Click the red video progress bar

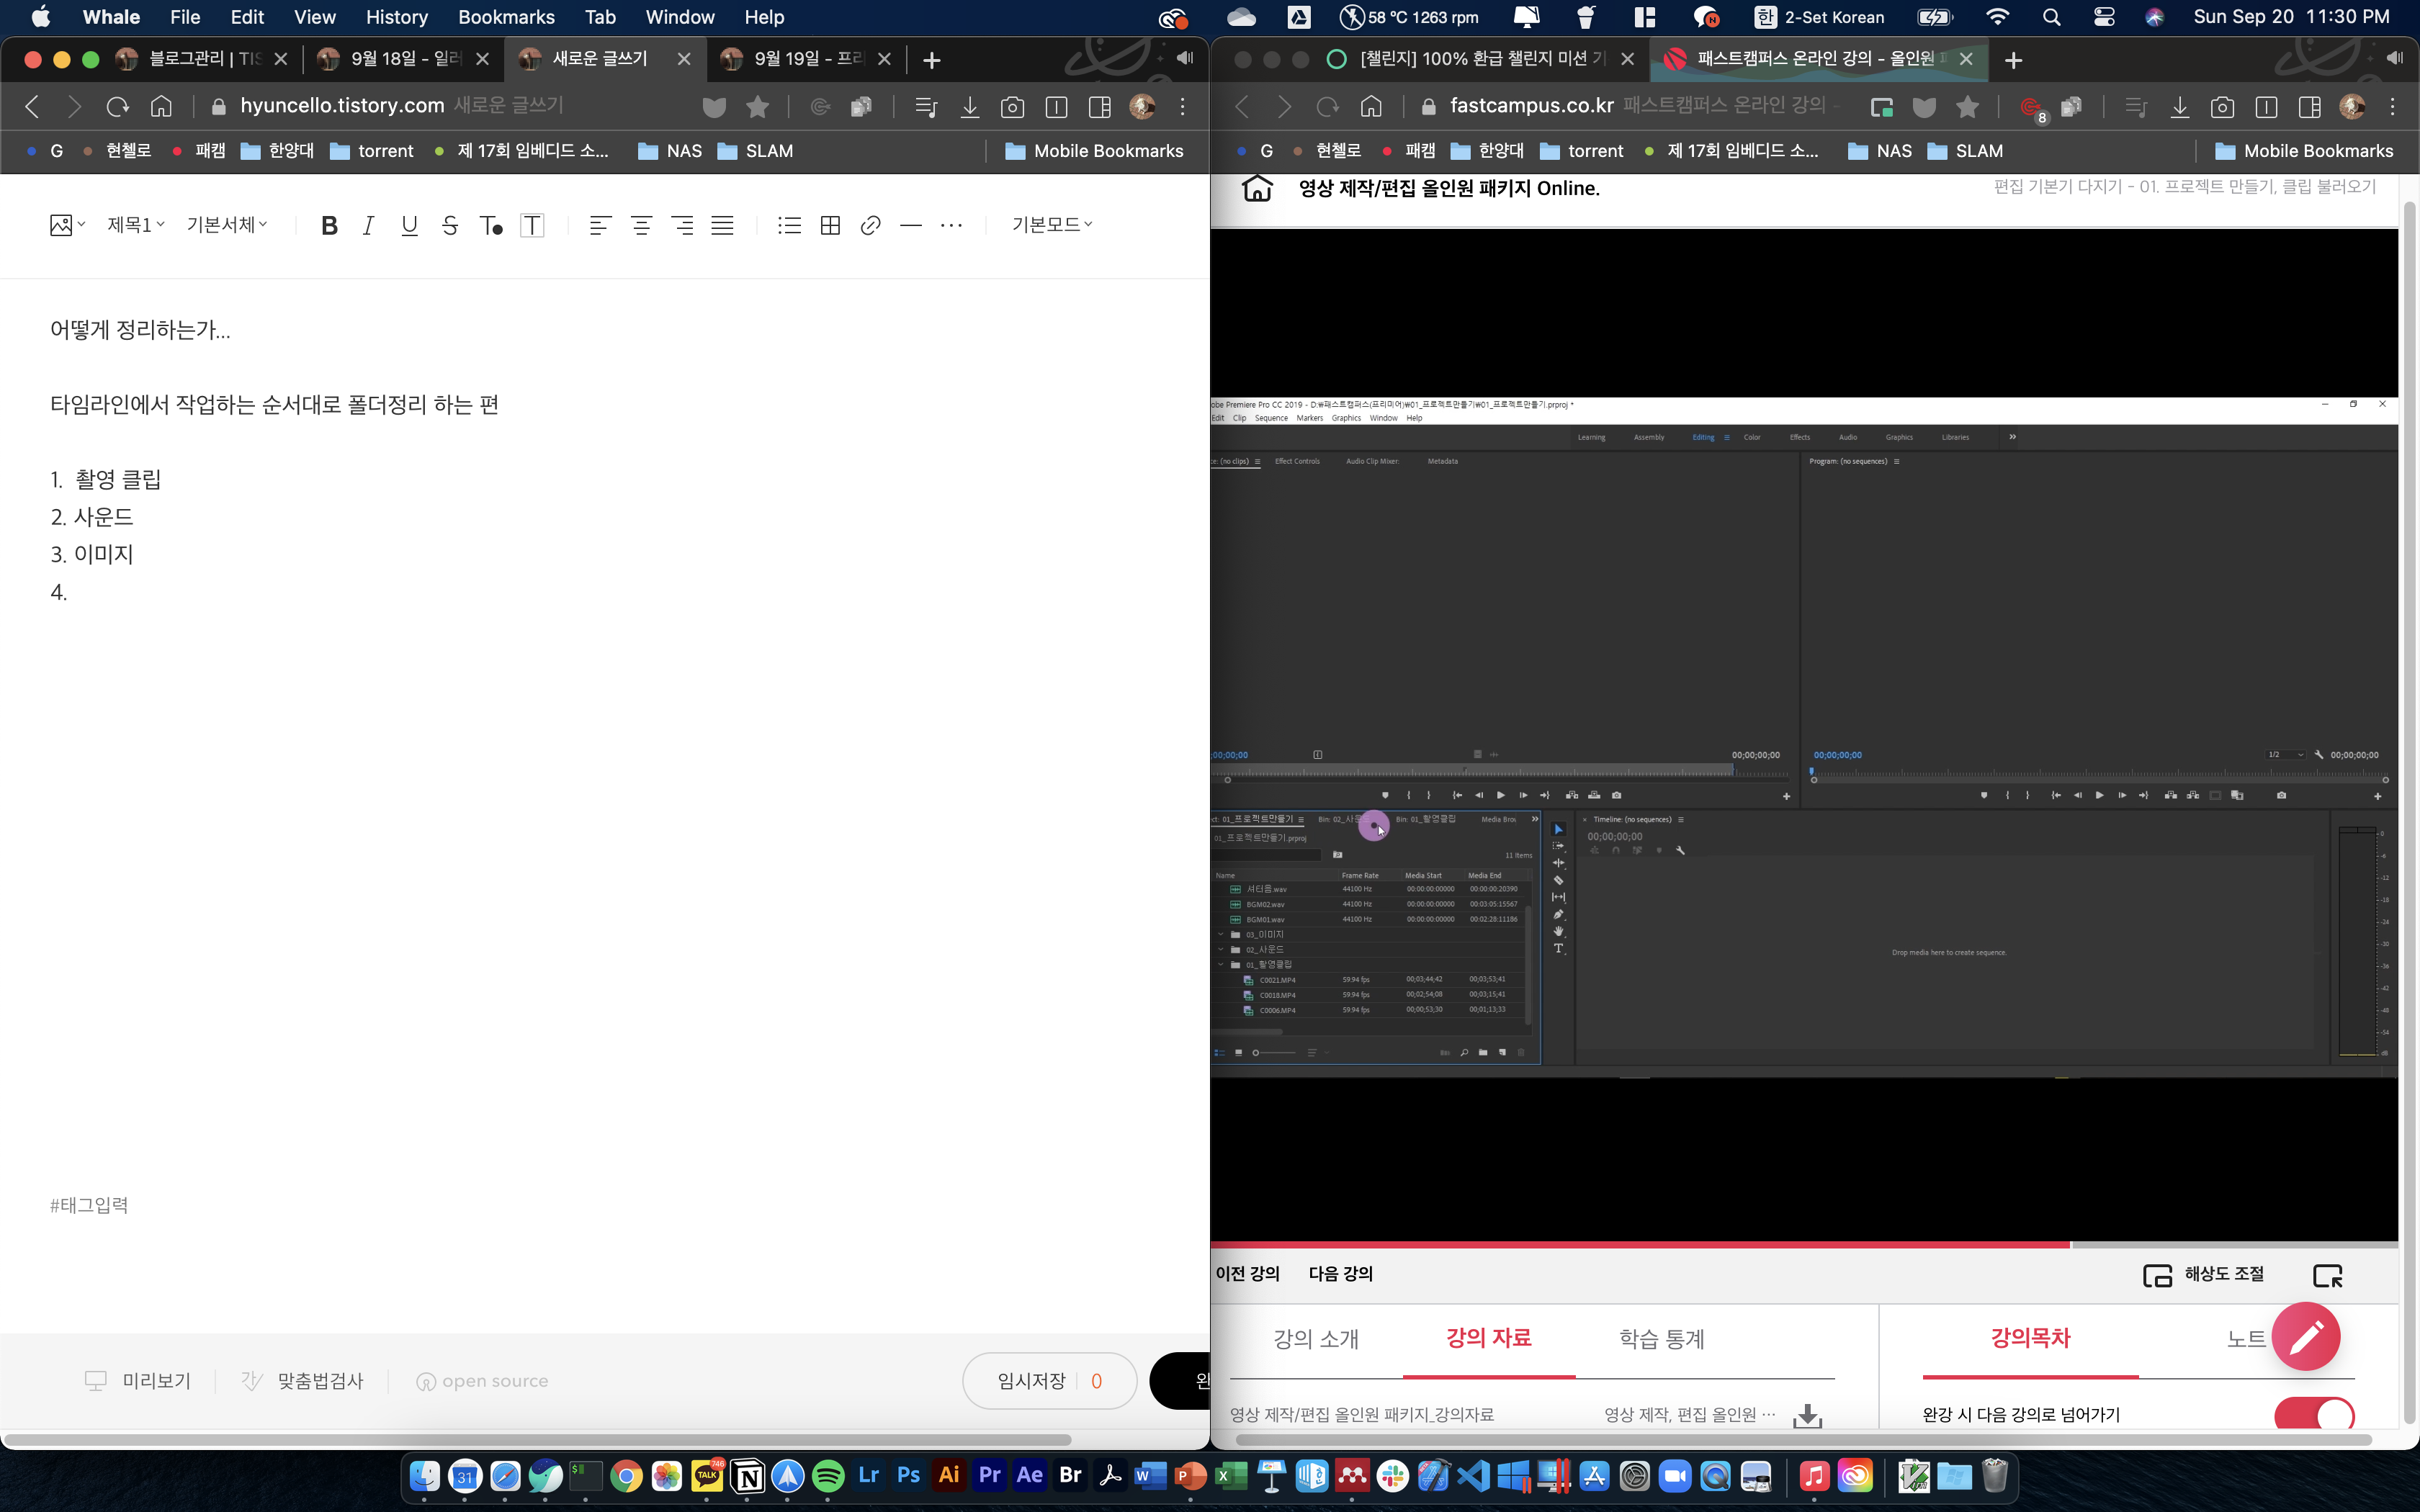(x=1640, y=1245)
